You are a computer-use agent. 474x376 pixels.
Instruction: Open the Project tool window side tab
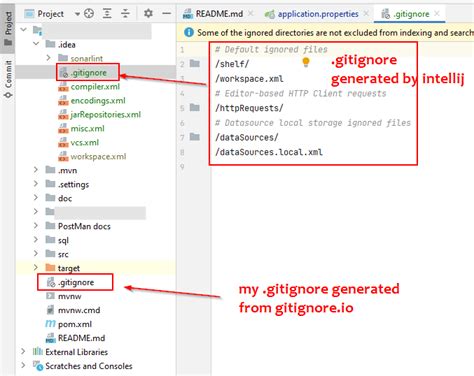(x=8, y=28)
